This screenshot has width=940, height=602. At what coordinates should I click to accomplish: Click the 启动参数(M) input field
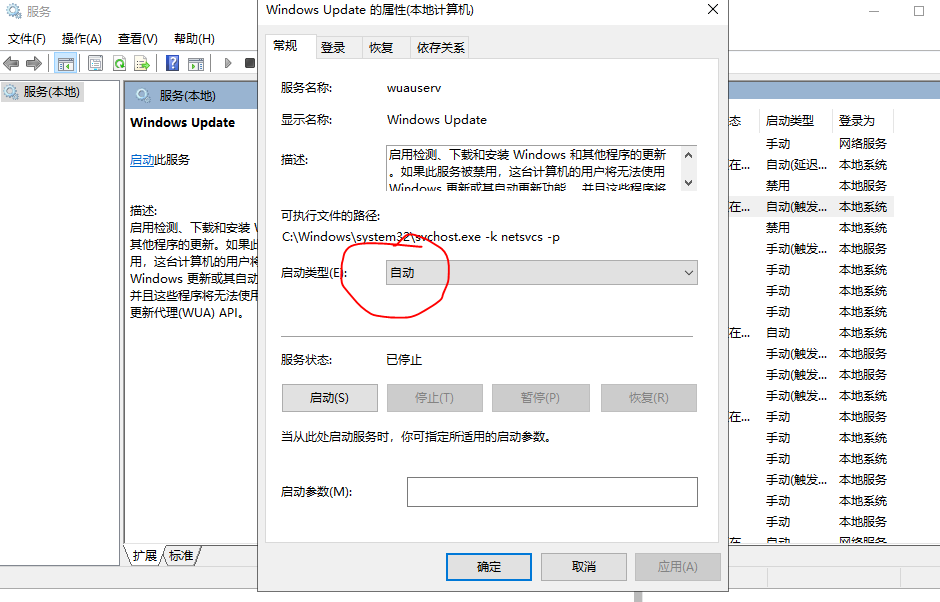[x=552, y=492]
